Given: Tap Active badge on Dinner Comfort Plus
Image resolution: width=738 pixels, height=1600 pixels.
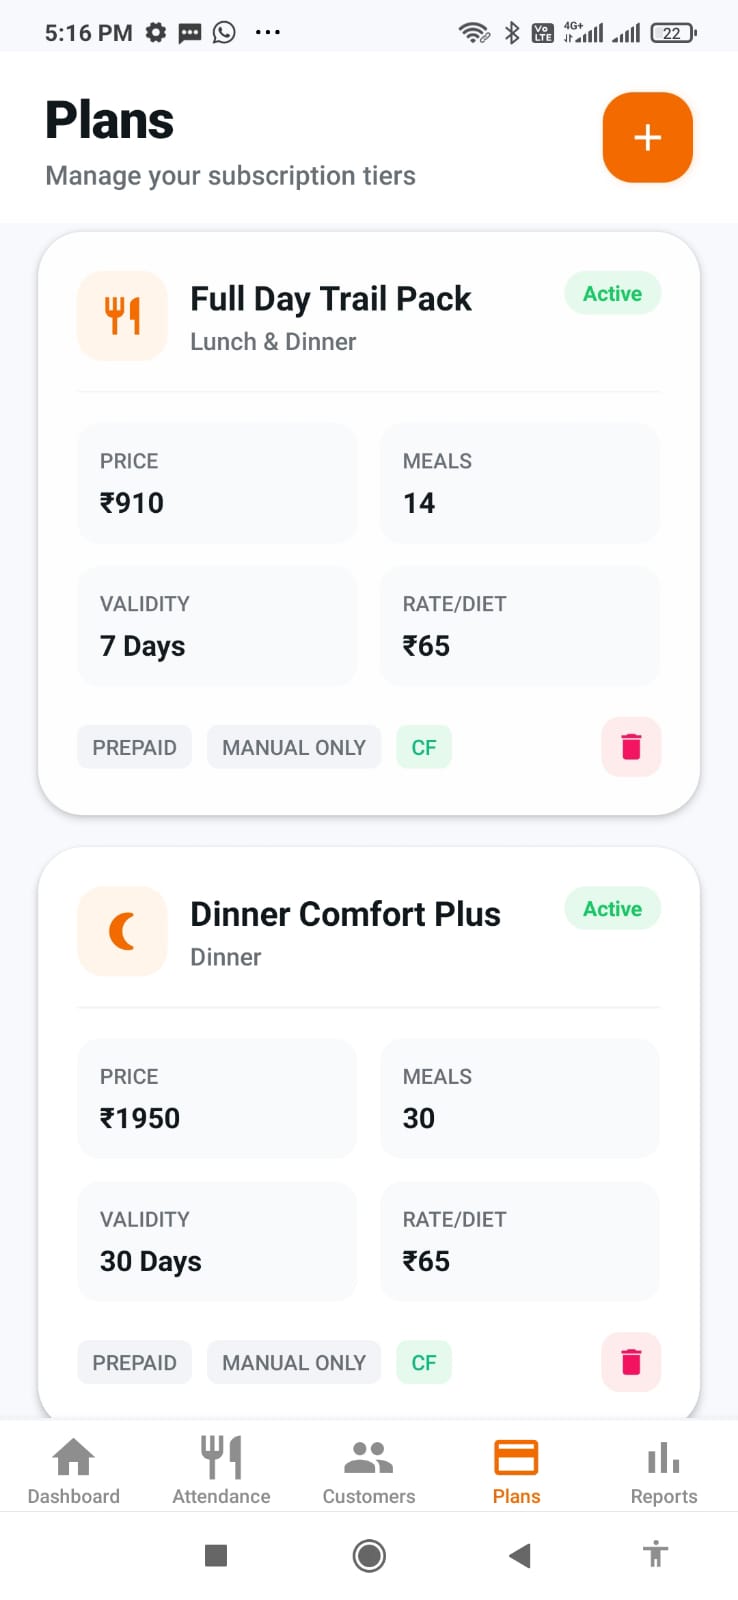Looking at the screenshot, I should [612, 909].
